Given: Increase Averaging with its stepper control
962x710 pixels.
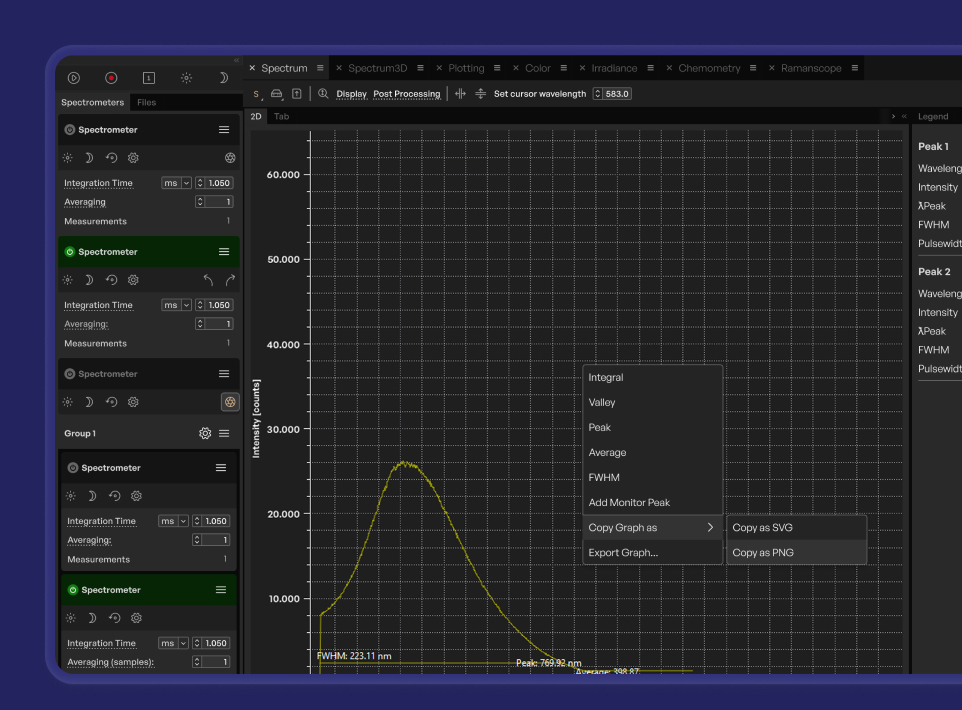Looking at the screenshot, I should click(x=198, y=199).
